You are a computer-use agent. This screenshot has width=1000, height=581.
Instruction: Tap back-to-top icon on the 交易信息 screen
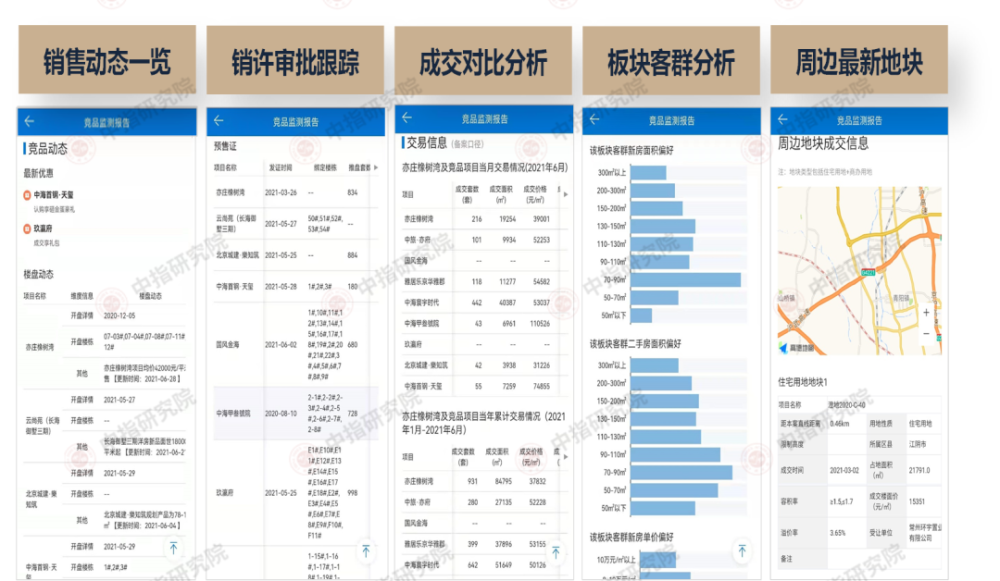coord(555,552)
